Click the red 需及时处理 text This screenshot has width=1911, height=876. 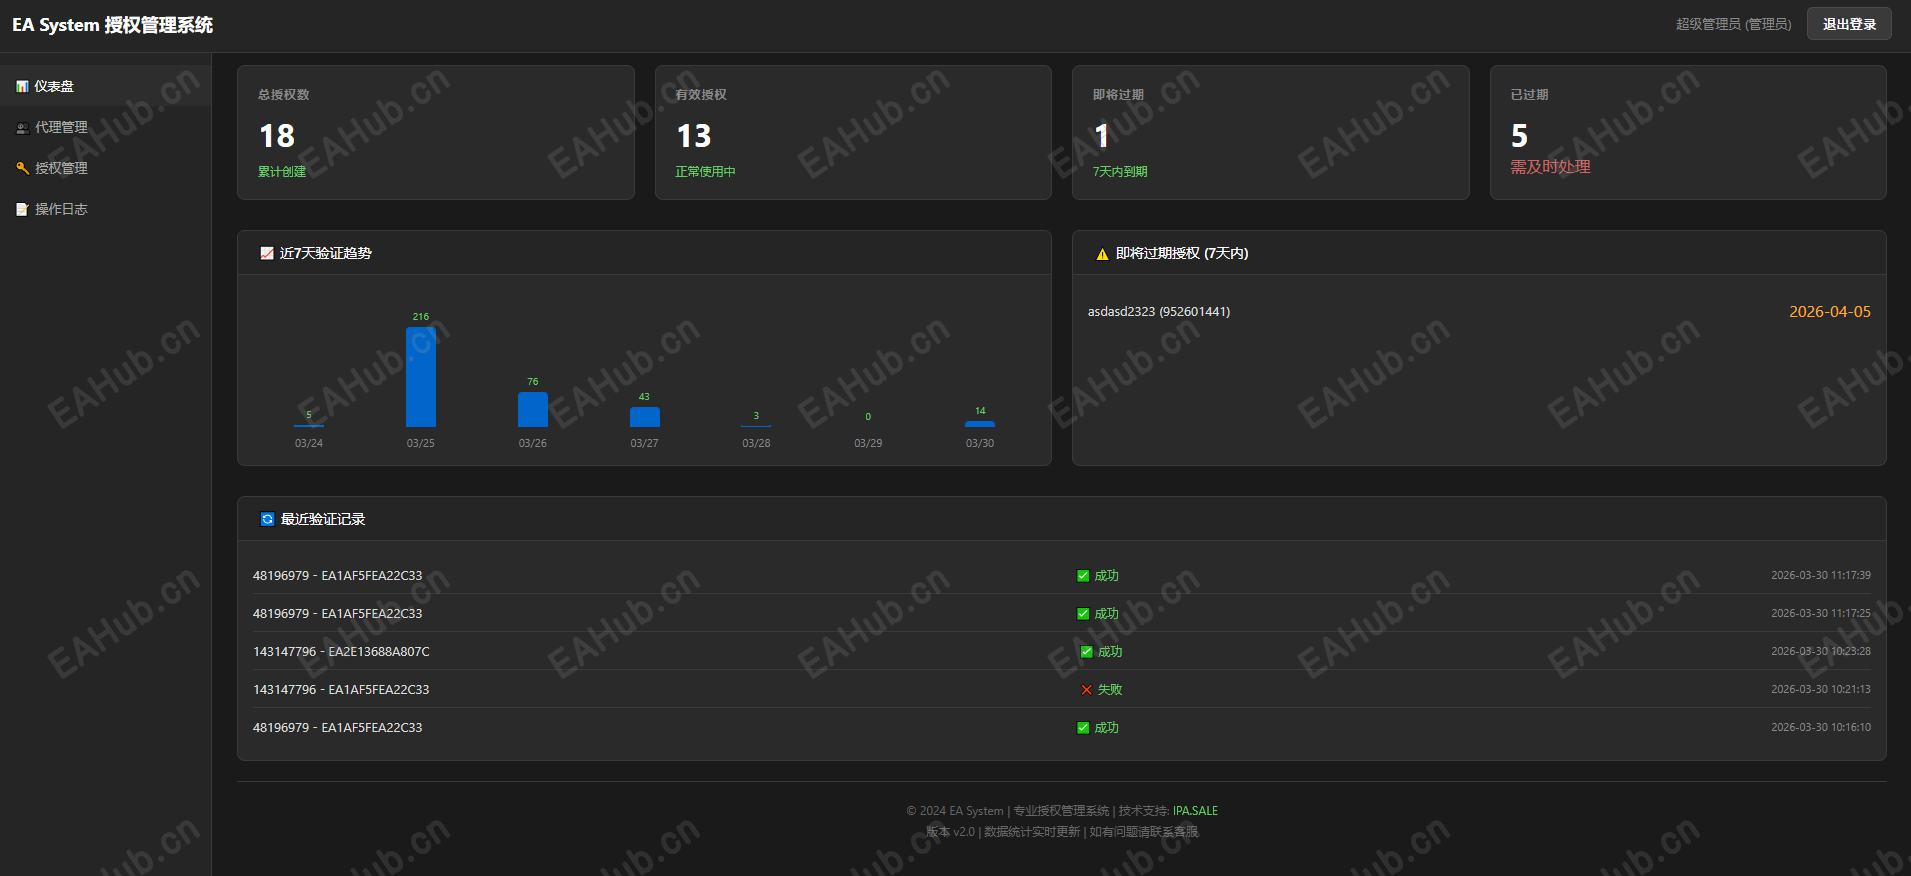click(x=1550, y=167)
